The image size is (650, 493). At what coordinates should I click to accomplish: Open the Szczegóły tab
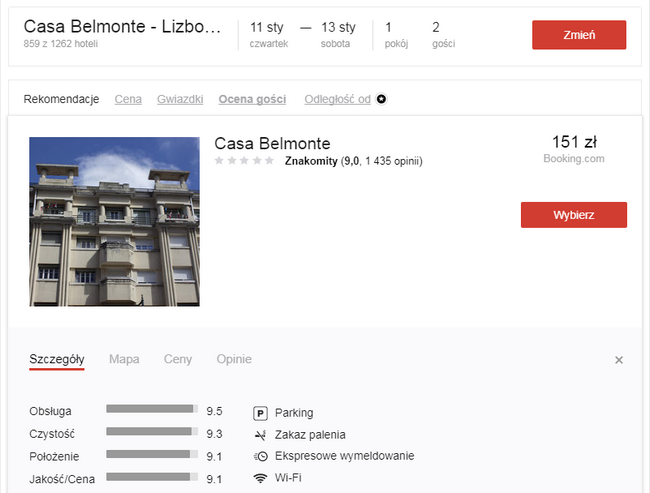tap(57, 359)
